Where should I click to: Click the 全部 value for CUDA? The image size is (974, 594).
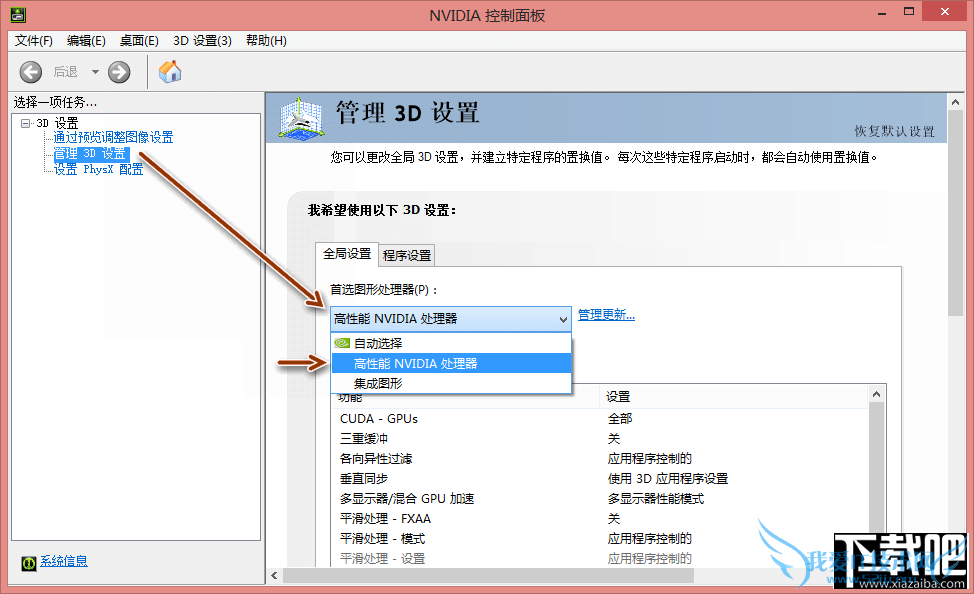tap(620, 419)
